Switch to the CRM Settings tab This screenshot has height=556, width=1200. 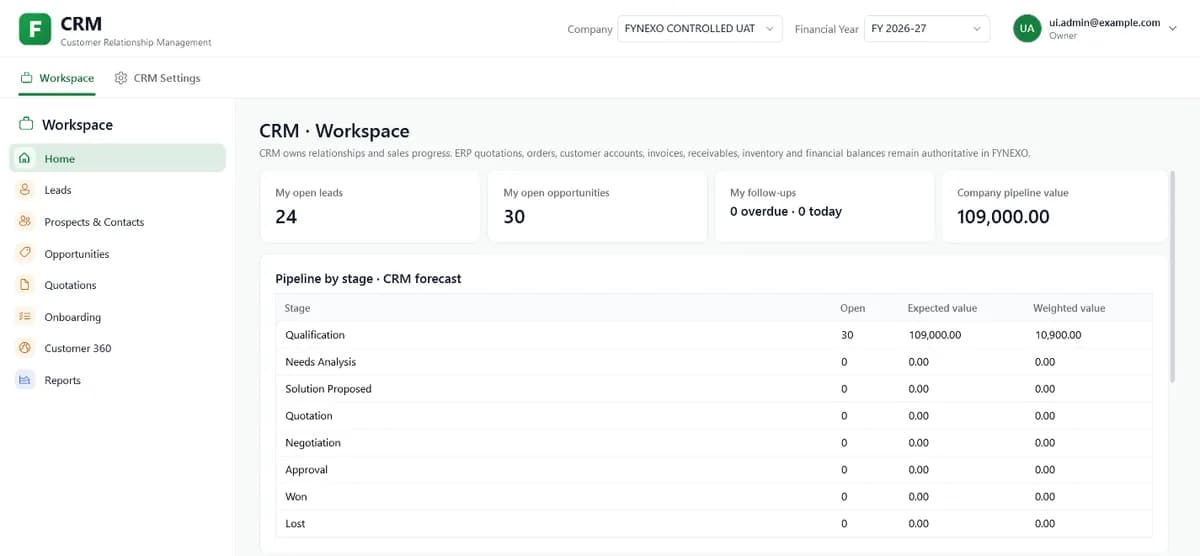pyautogui.click(x=157, y=78)
